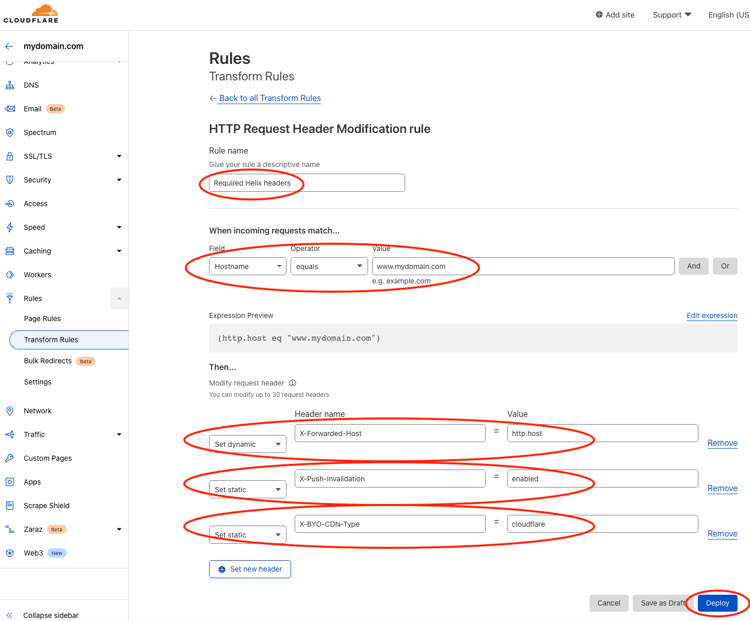
Task: Click the DNS sidebar icon
Action: [x=10, y=85]
